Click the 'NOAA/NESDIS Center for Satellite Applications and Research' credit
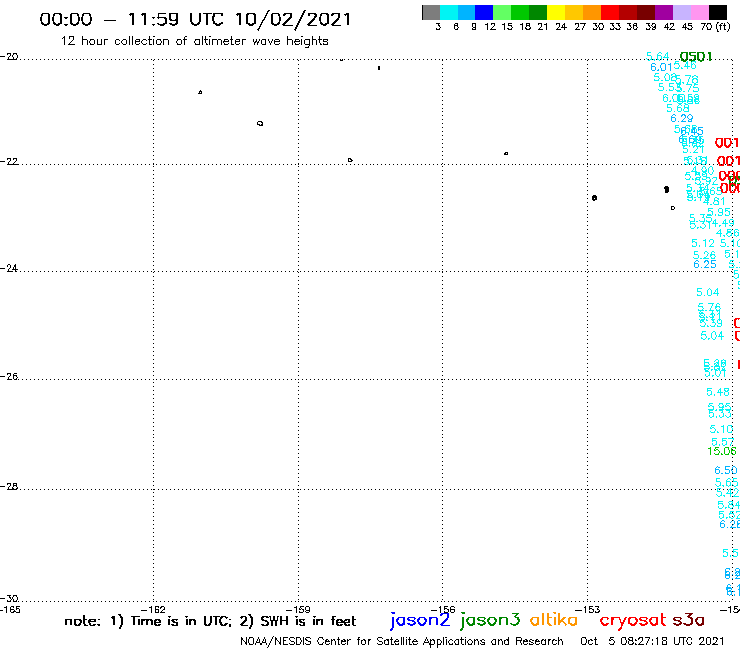Screen dimensions: 740x650 402,642
